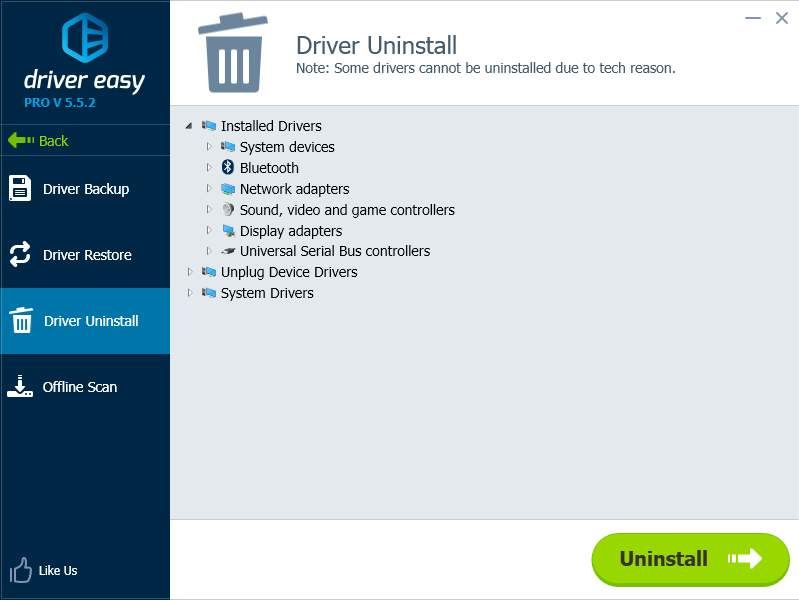Select the System Drivers tree item
799x600 pixels.
267,293
